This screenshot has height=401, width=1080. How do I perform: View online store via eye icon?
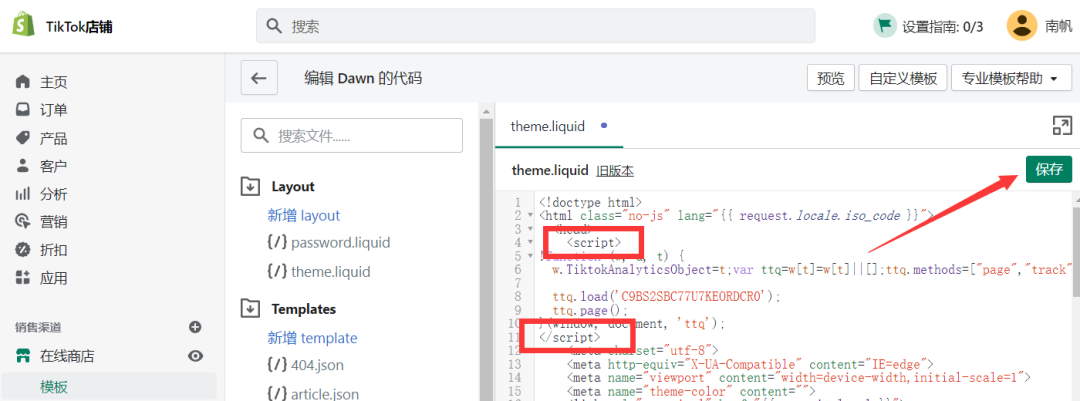pos(196,356)
